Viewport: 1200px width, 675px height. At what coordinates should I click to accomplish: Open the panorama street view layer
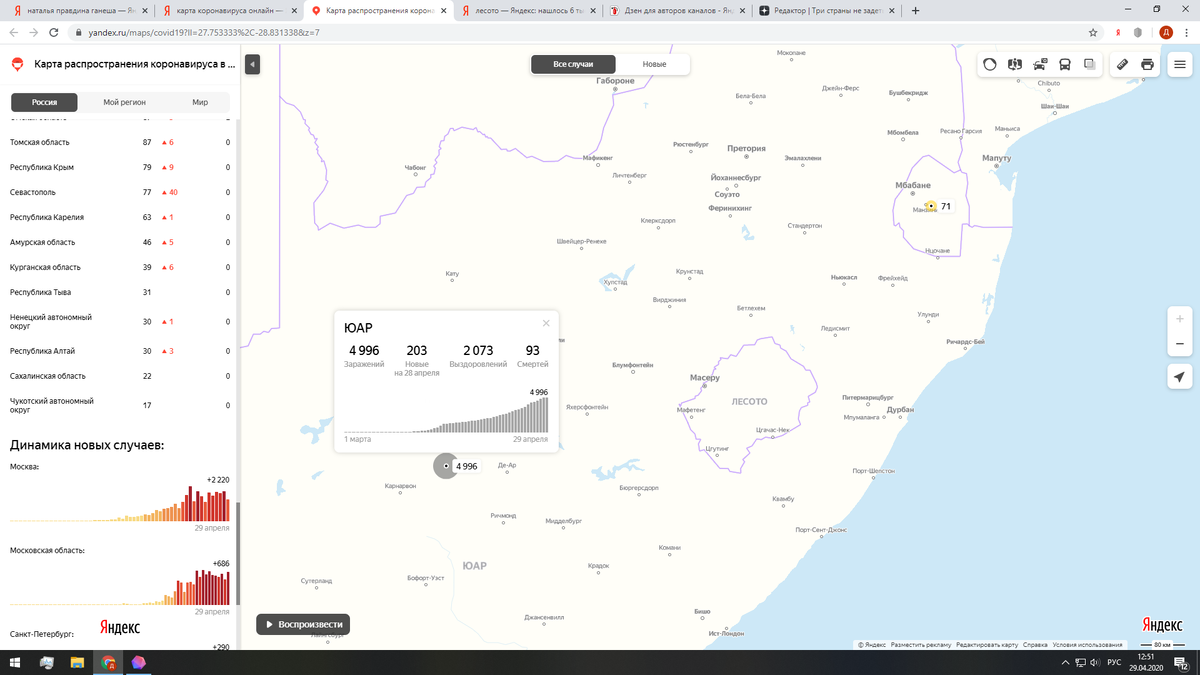[1015, 64]
